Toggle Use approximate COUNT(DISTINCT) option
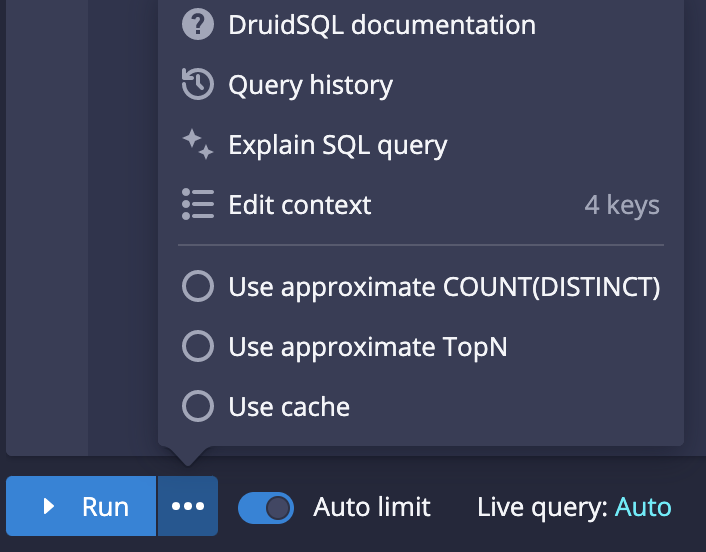 pyautogui.click(x=421, y=286)
